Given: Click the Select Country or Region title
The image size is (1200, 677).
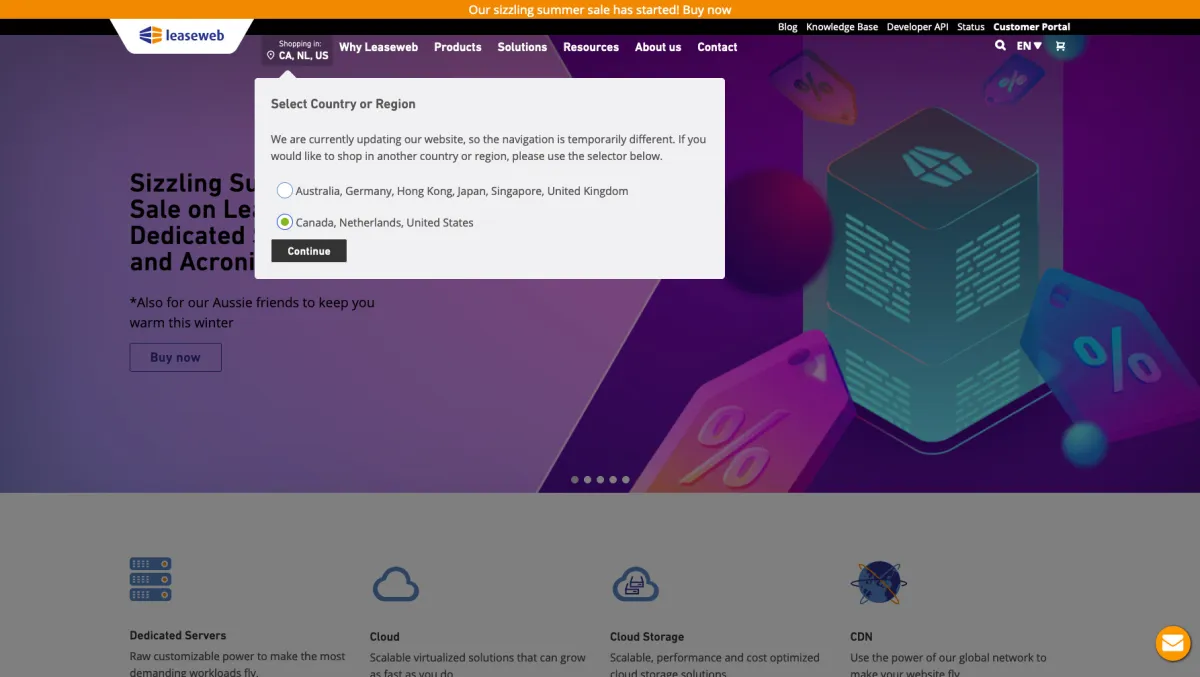Looking at the screenshot, I should (x=343, y=104).
